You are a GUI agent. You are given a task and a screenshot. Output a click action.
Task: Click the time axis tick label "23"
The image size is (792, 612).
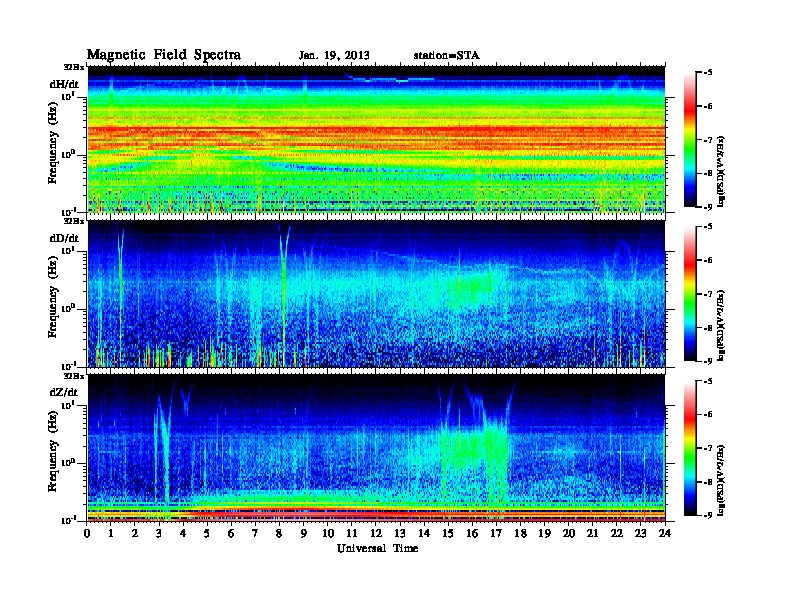[640, 534]
